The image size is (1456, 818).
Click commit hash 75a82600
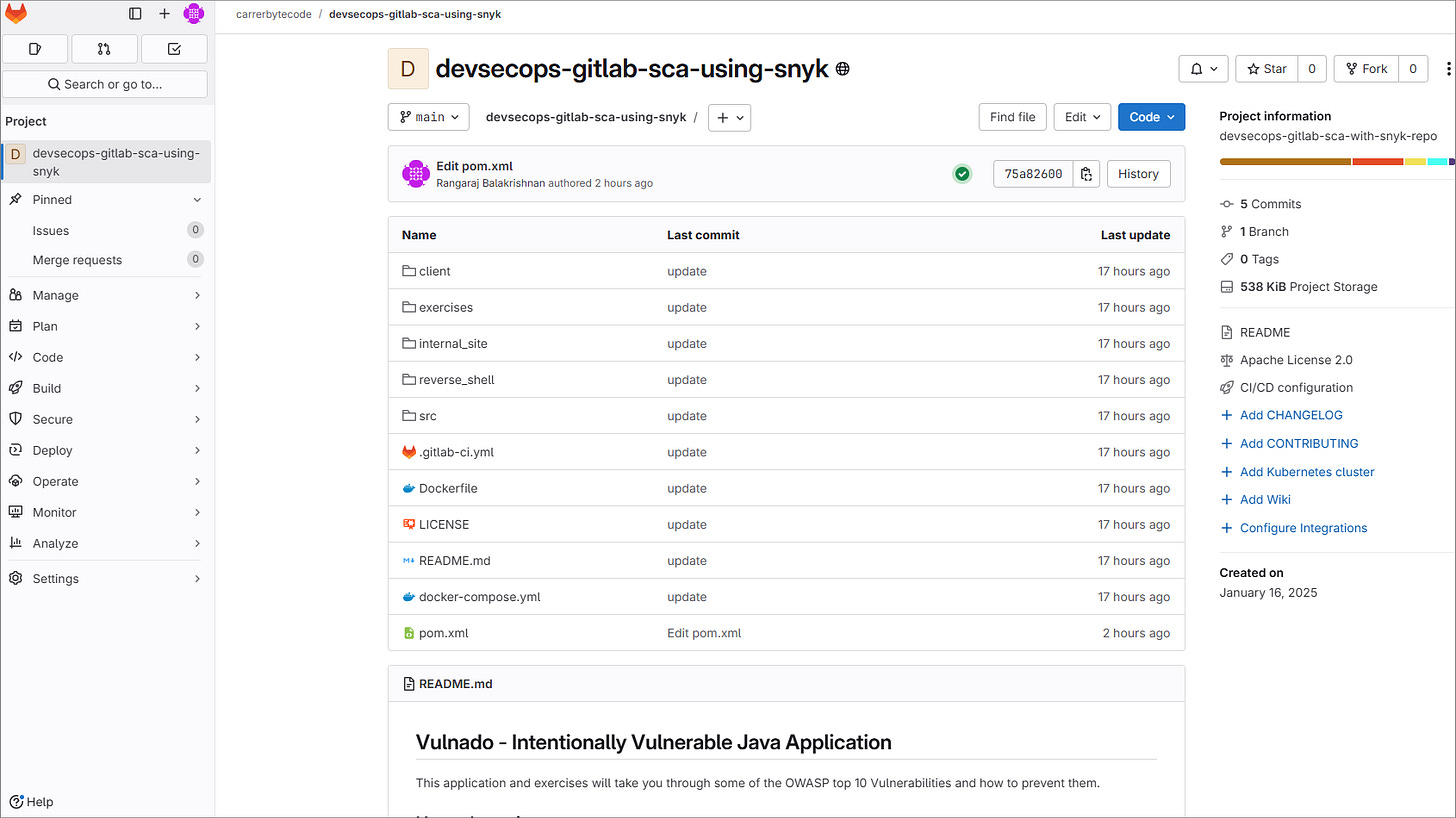coord(1033,174)
